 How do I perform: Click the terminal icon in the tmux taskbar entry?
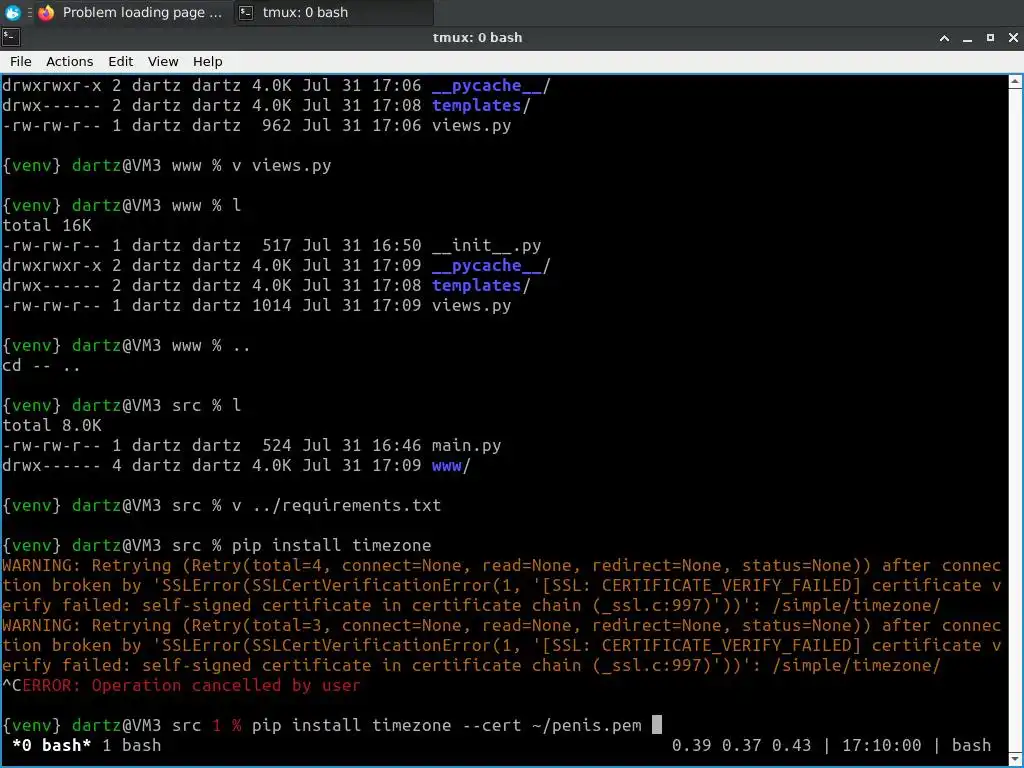[246, 12]
